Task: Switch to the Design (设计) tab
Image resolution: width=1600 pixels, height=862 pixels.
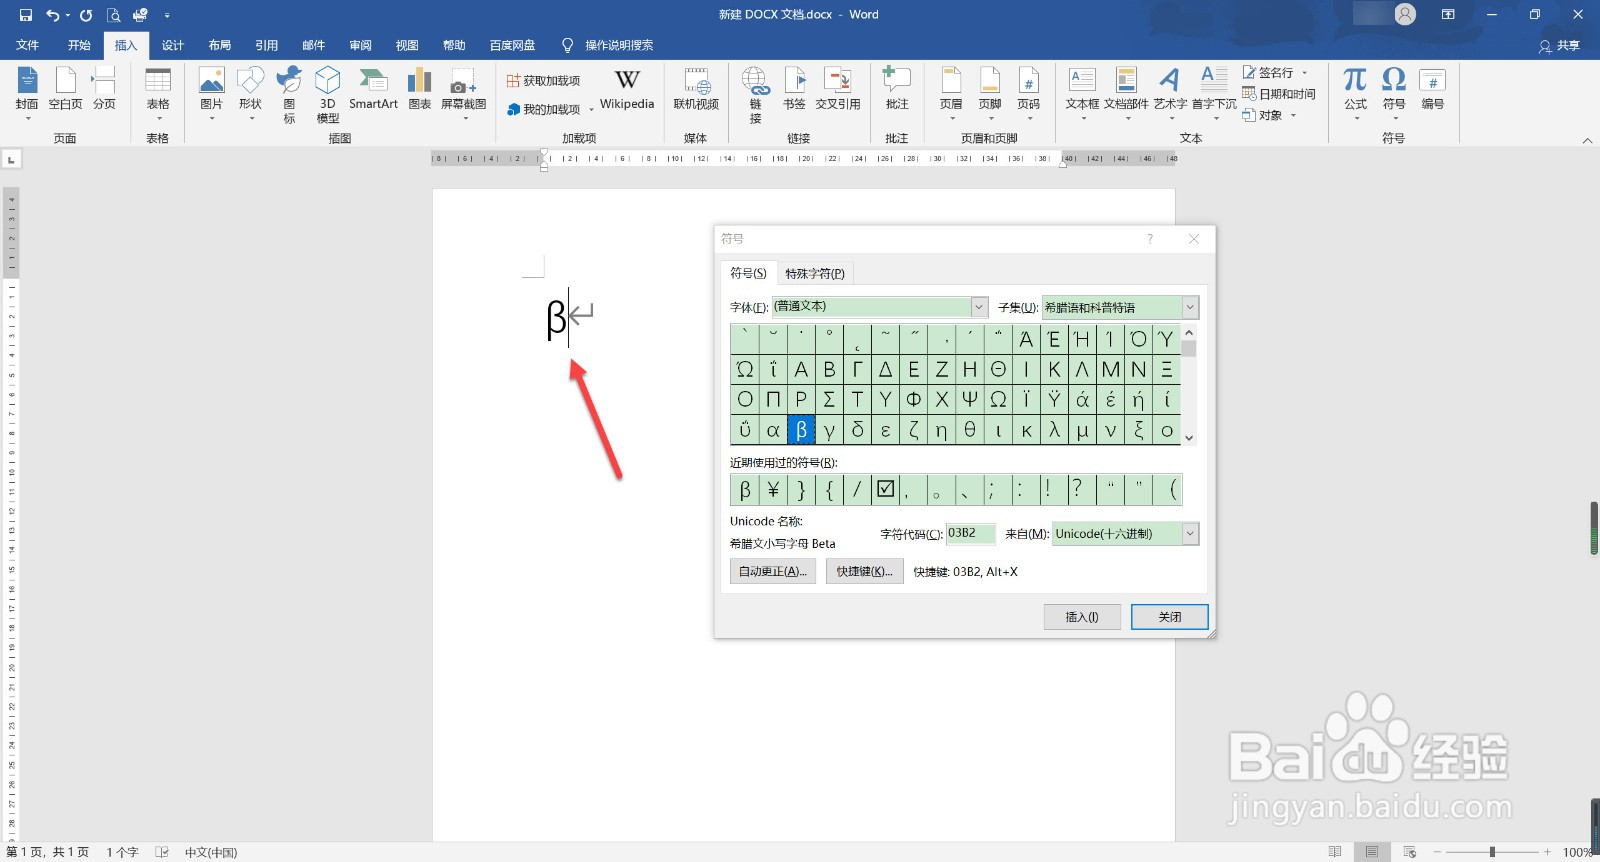Action: 173,45
